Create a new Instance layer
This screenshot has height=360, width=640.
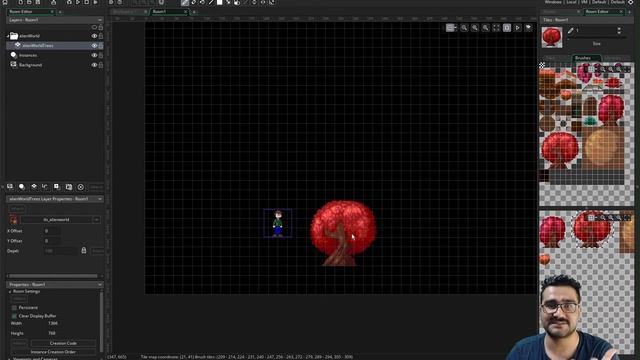(x=22, y=187)
